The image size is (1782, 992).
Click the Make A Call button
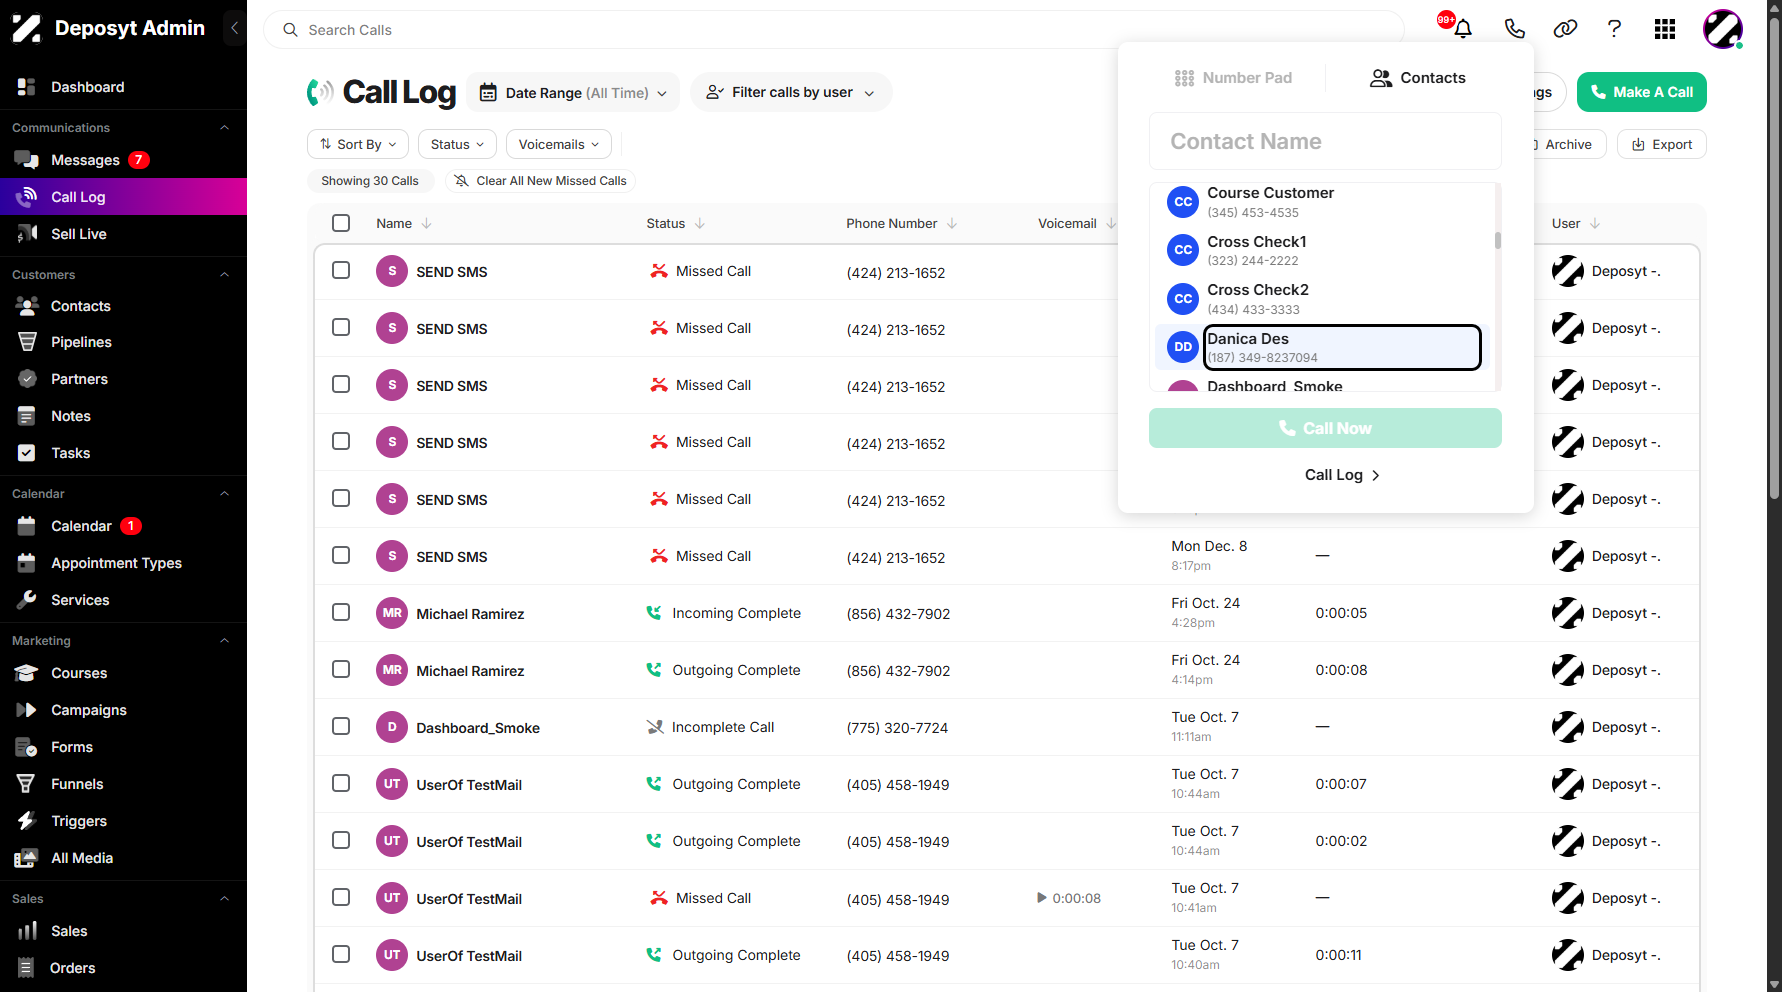point(1642,92)
